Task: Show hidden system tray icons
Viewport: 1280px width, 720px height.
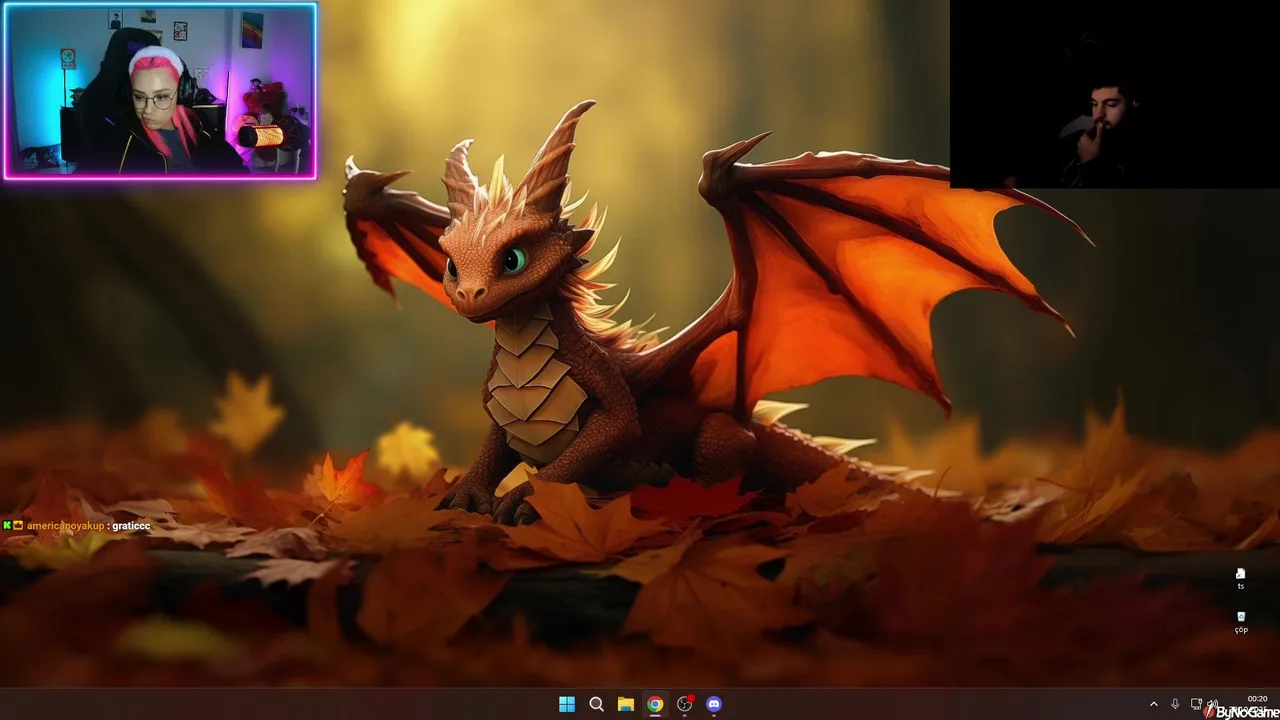Action: 1153,704
